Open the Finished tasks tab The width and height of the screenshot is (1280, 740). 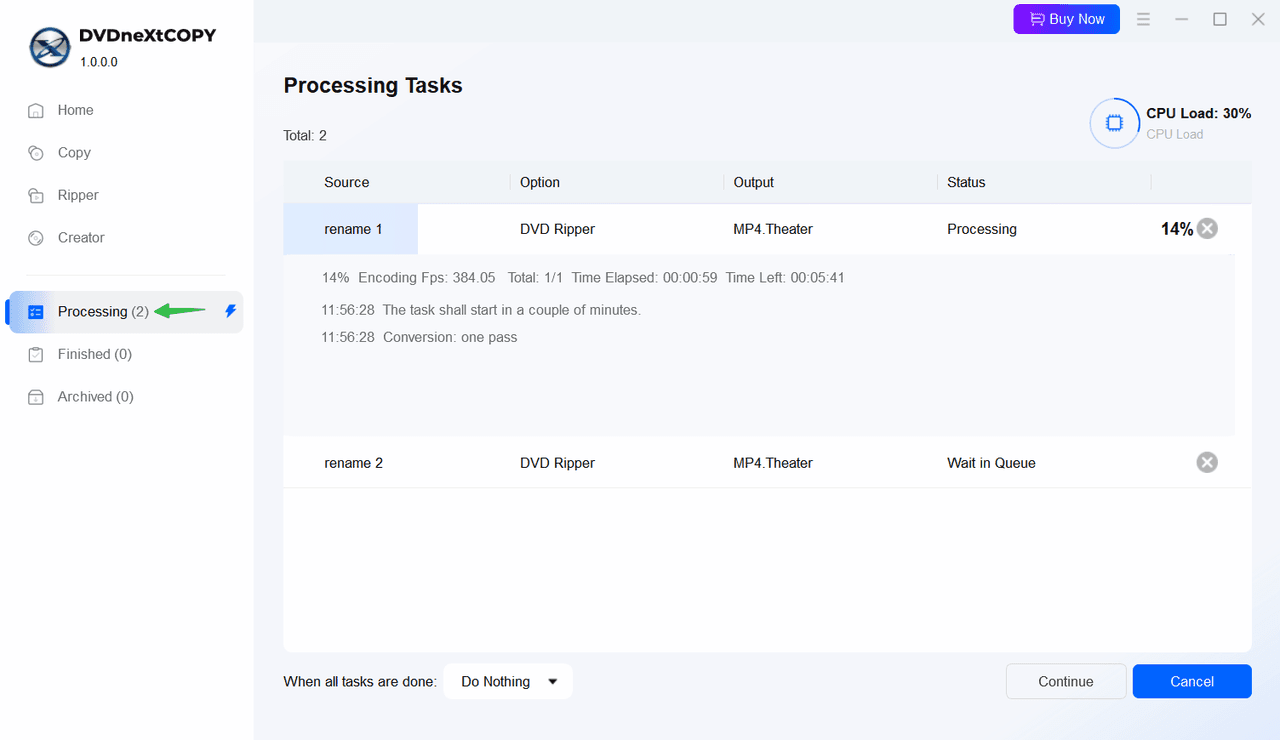point(94,354)
